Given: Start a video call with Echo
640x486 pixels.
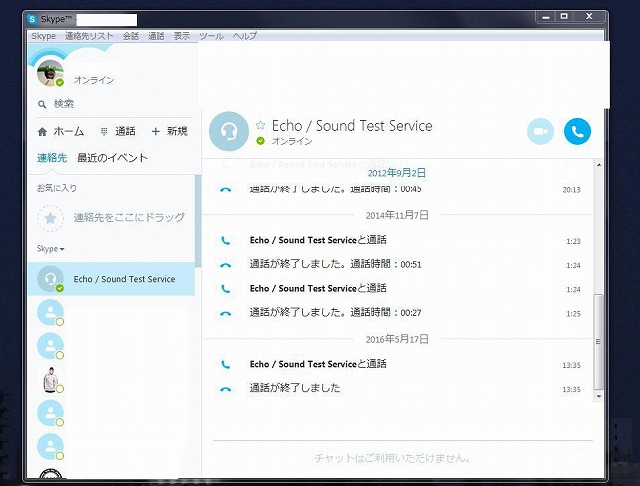Looking at the screenshot, I should (540, 131).
